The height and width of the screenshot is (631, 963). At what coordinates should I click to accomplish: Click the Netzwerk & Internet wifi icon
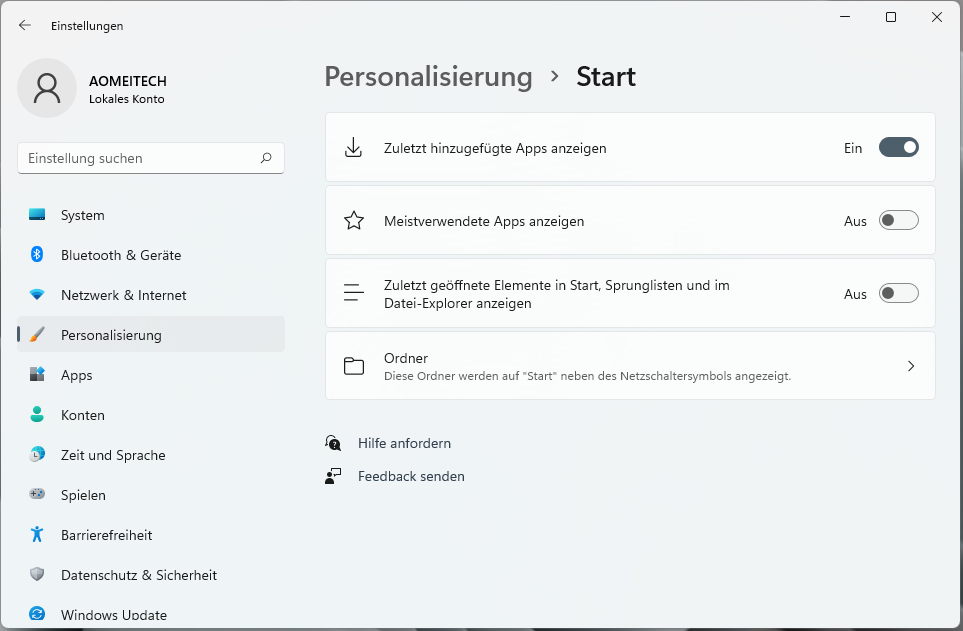click(37, 295)
